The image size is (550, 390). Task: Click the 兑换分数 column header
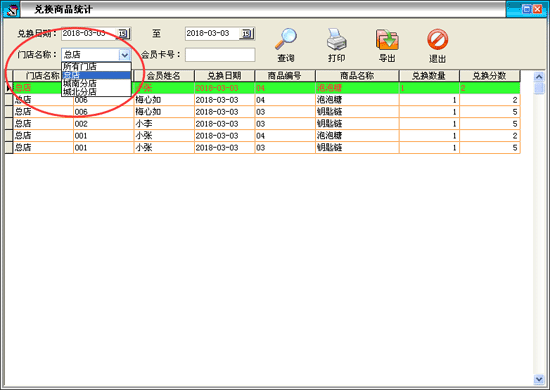pos(490,76)
